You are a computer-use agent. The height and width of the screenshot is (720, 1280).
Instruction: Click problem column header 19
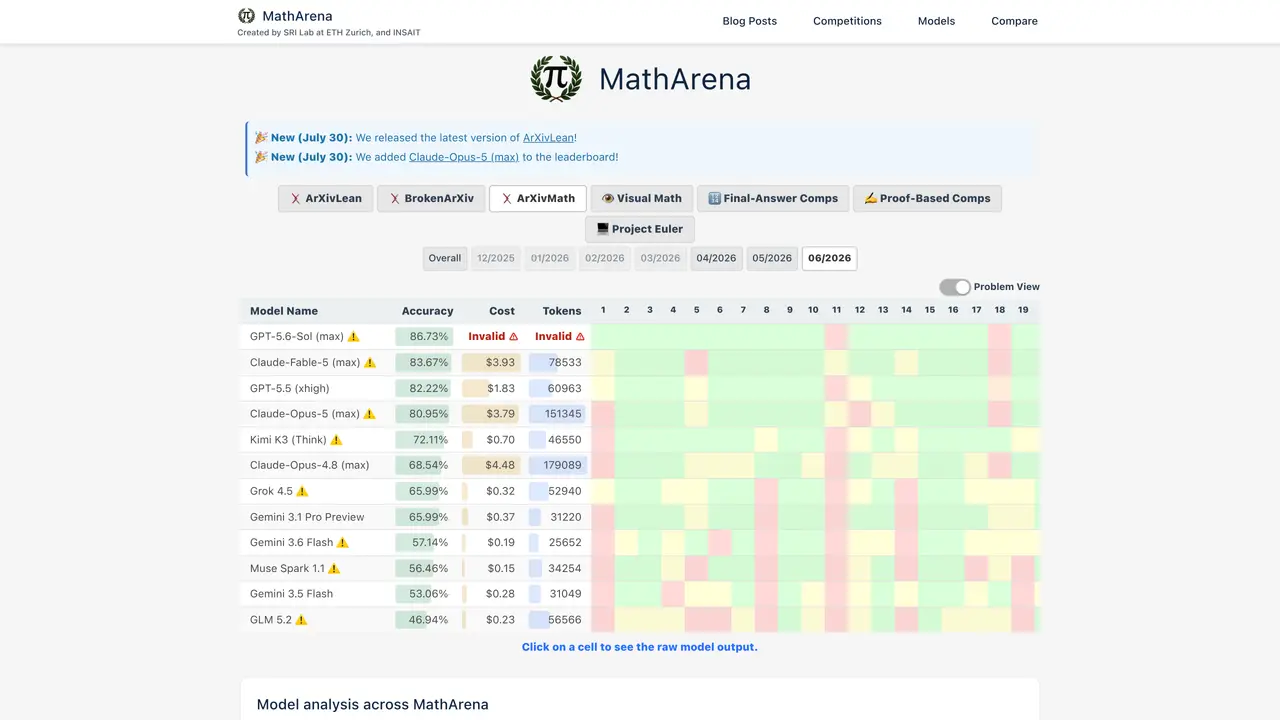(1023, 310)
